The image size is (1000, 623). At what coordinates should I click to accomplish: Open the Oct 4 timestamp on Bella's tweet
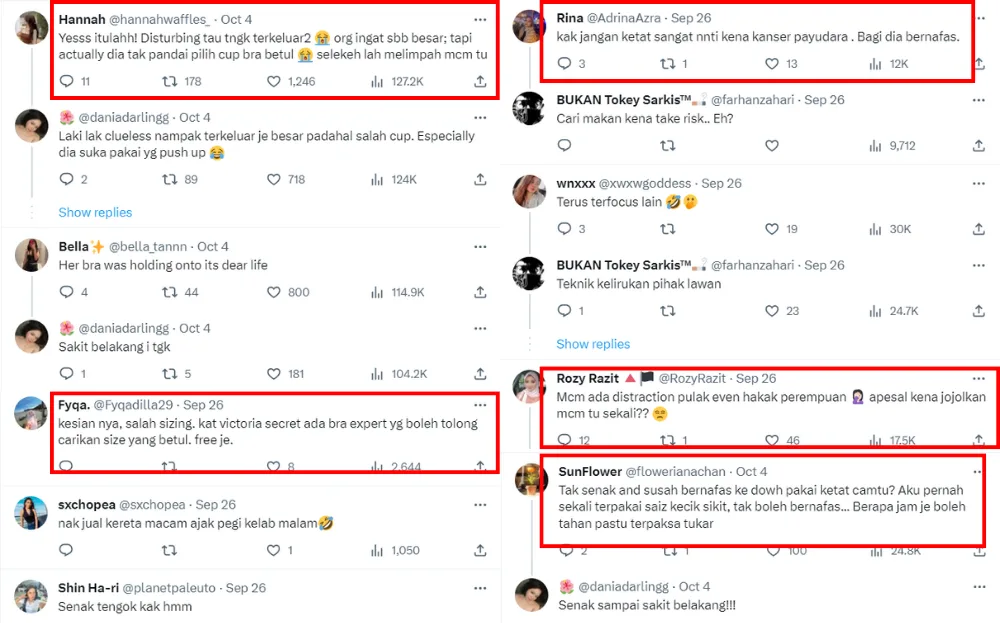click(213, 246)
